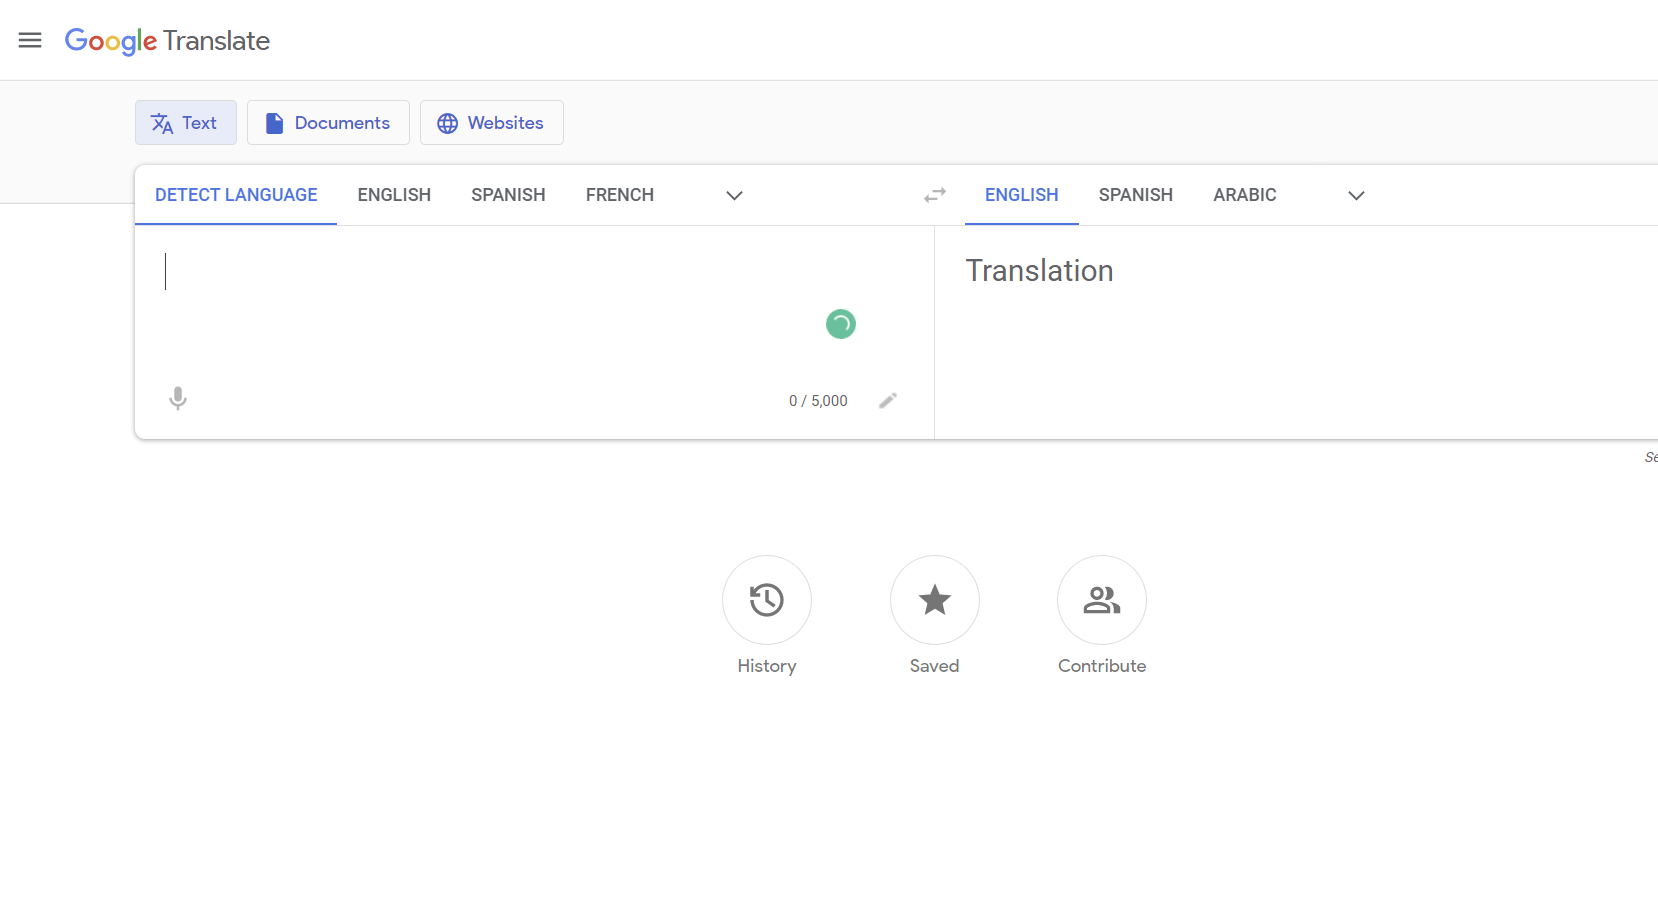This screenshot has width=1658, height=920.
Task: Expand more source language options
Action: (x=734, y=195)
